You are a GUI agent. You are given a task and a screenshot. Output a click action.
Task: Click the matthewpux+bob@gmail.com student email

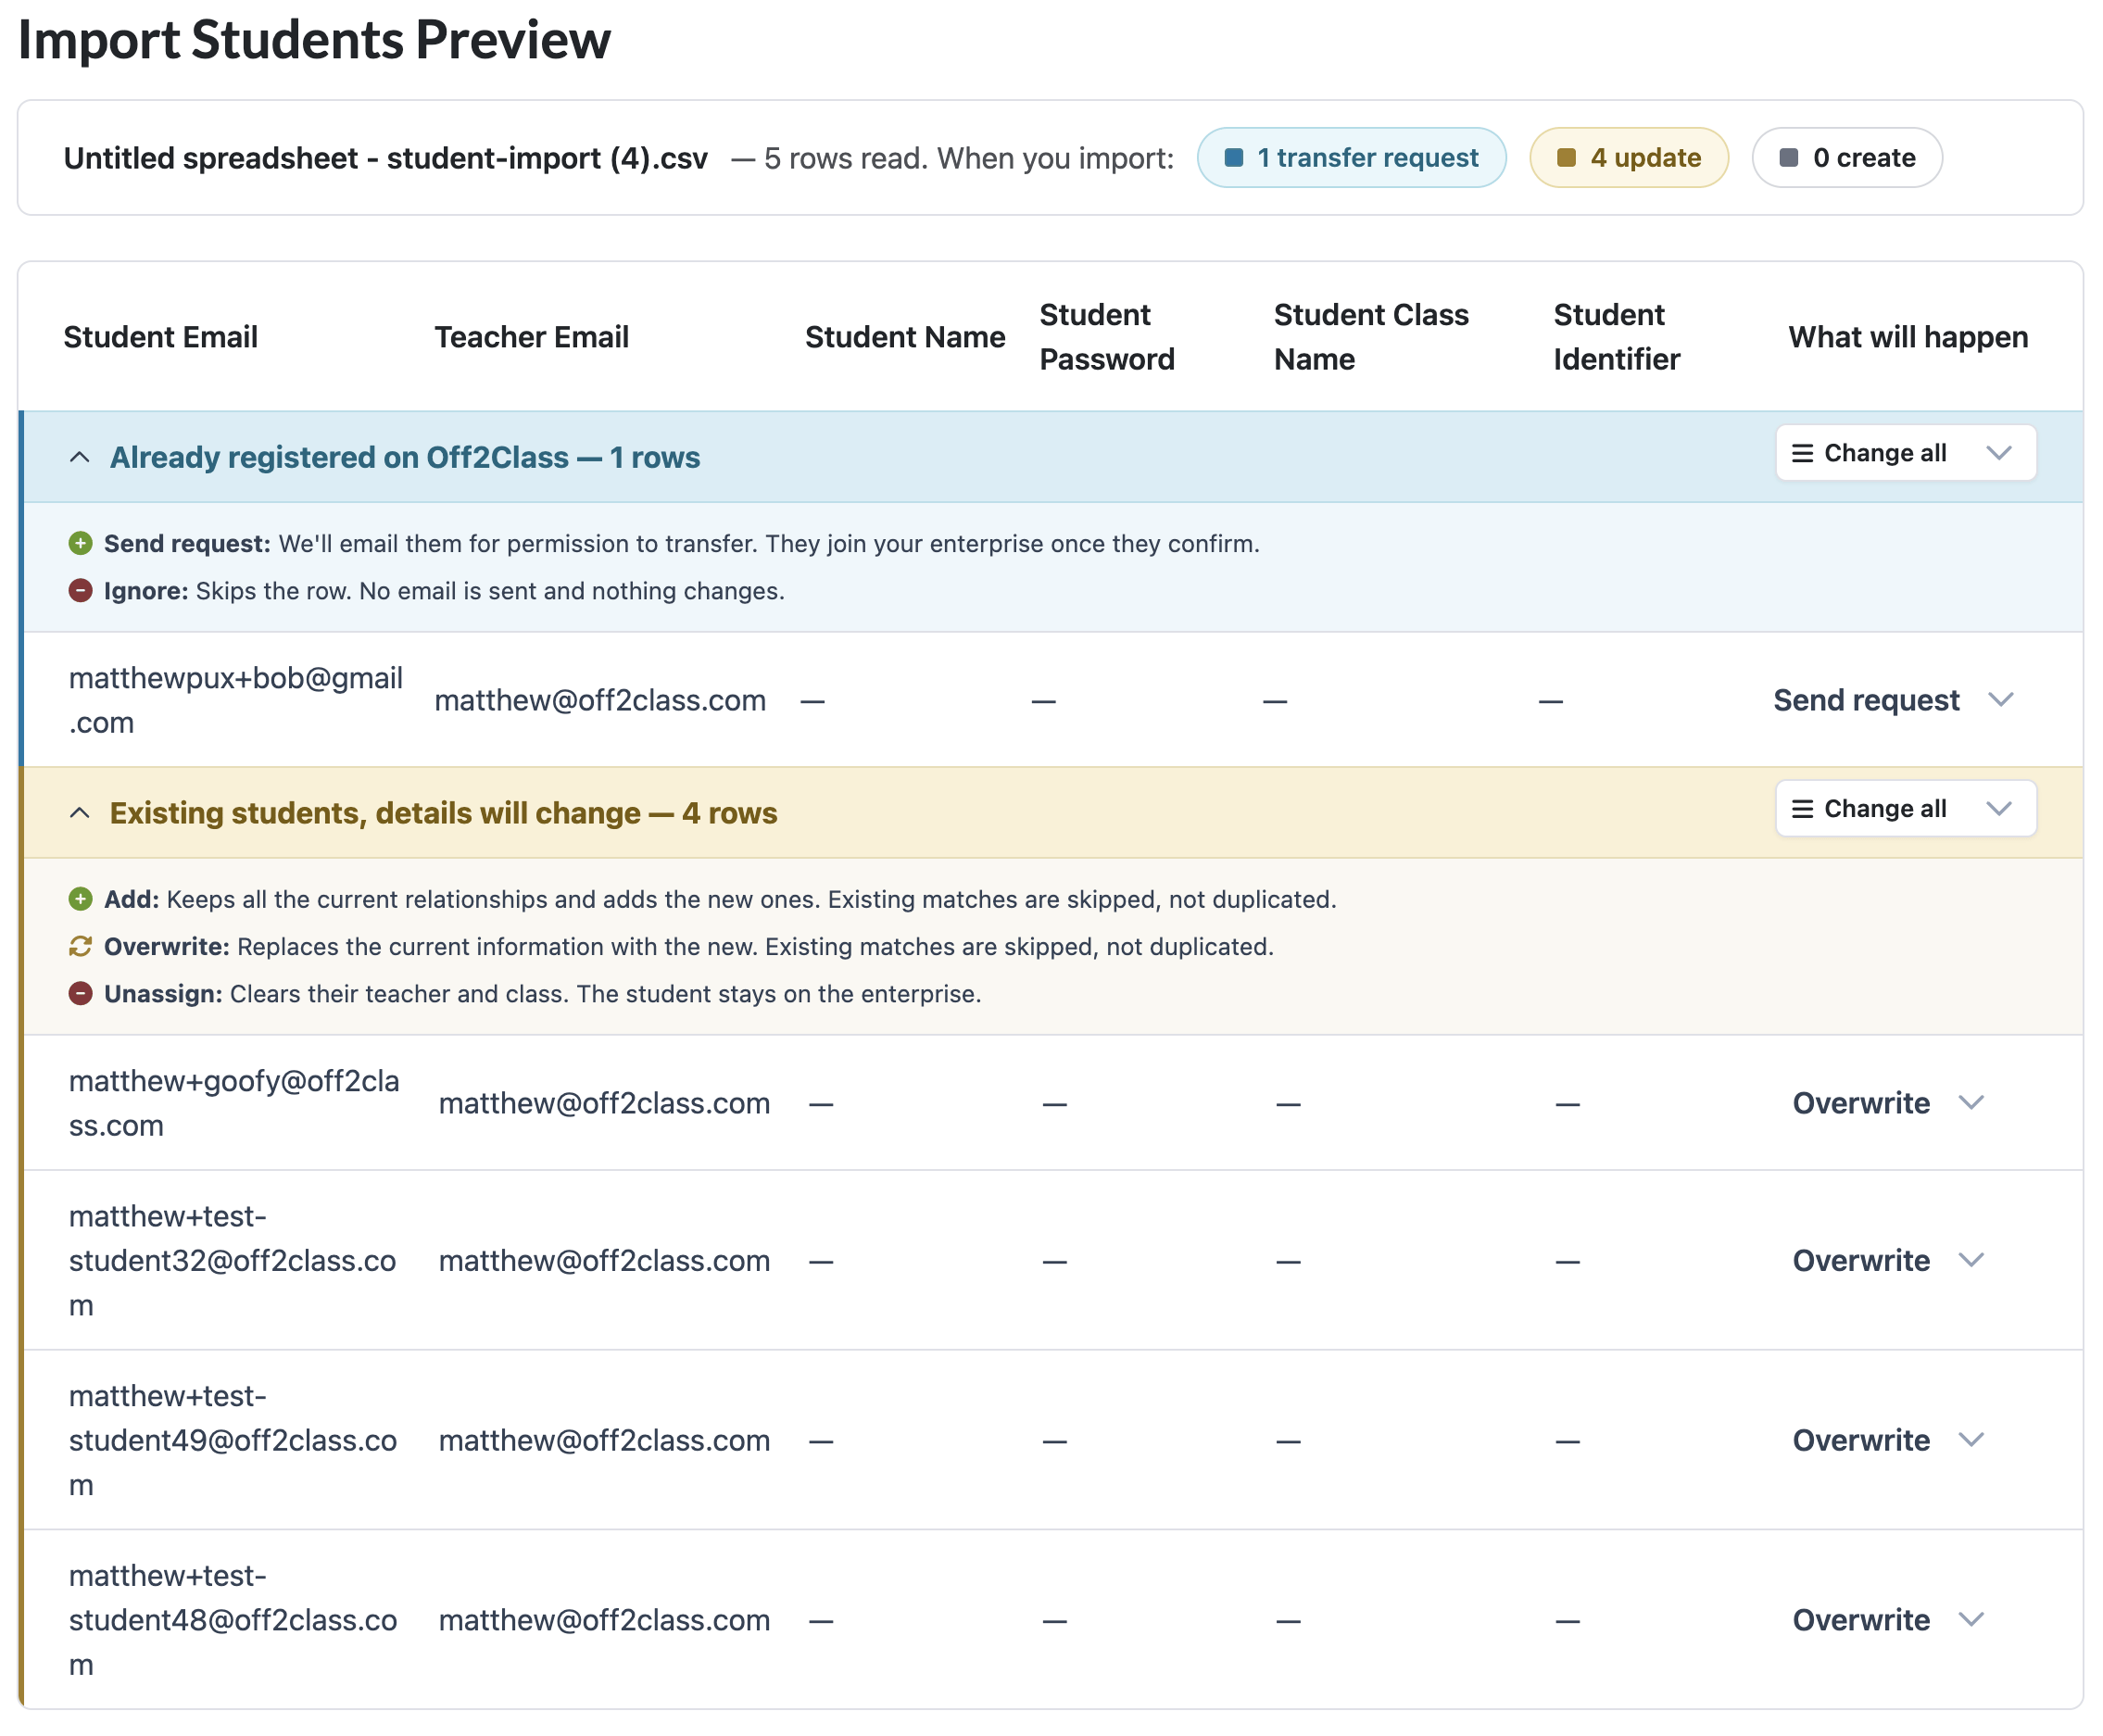click(x=236, y=700)
